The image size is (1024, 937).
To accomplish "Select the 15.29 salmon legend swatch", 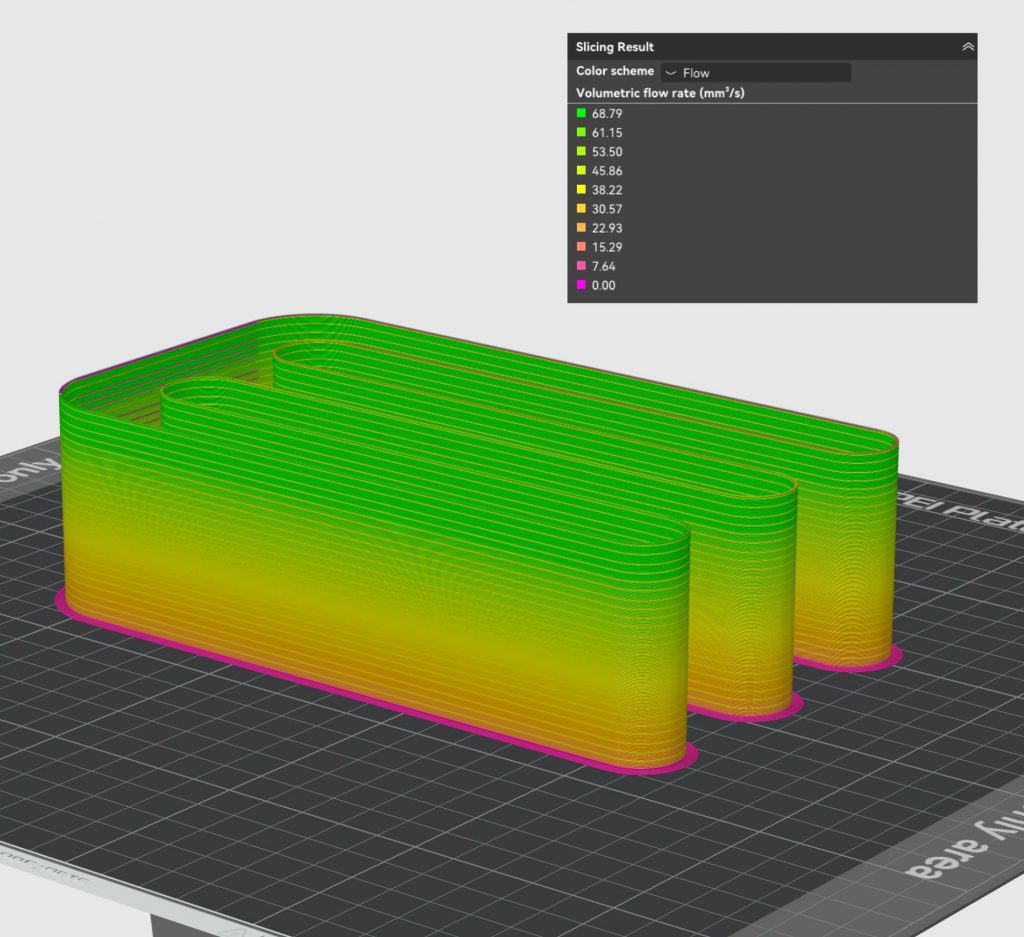I will click(x=581, y=246).
